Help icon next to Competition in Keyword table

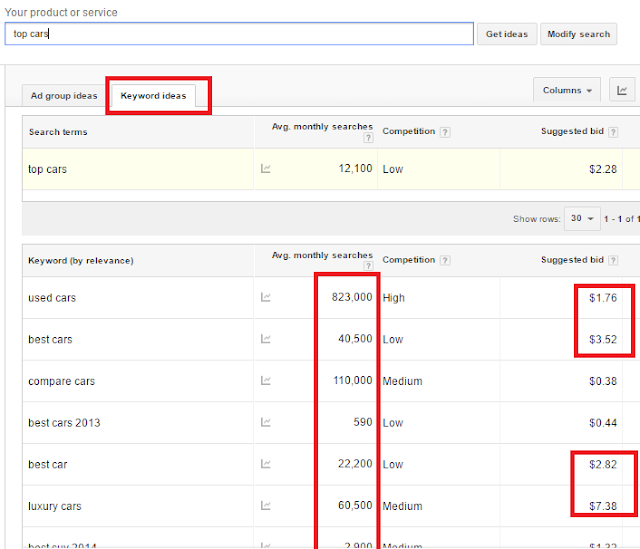[445, 260]
